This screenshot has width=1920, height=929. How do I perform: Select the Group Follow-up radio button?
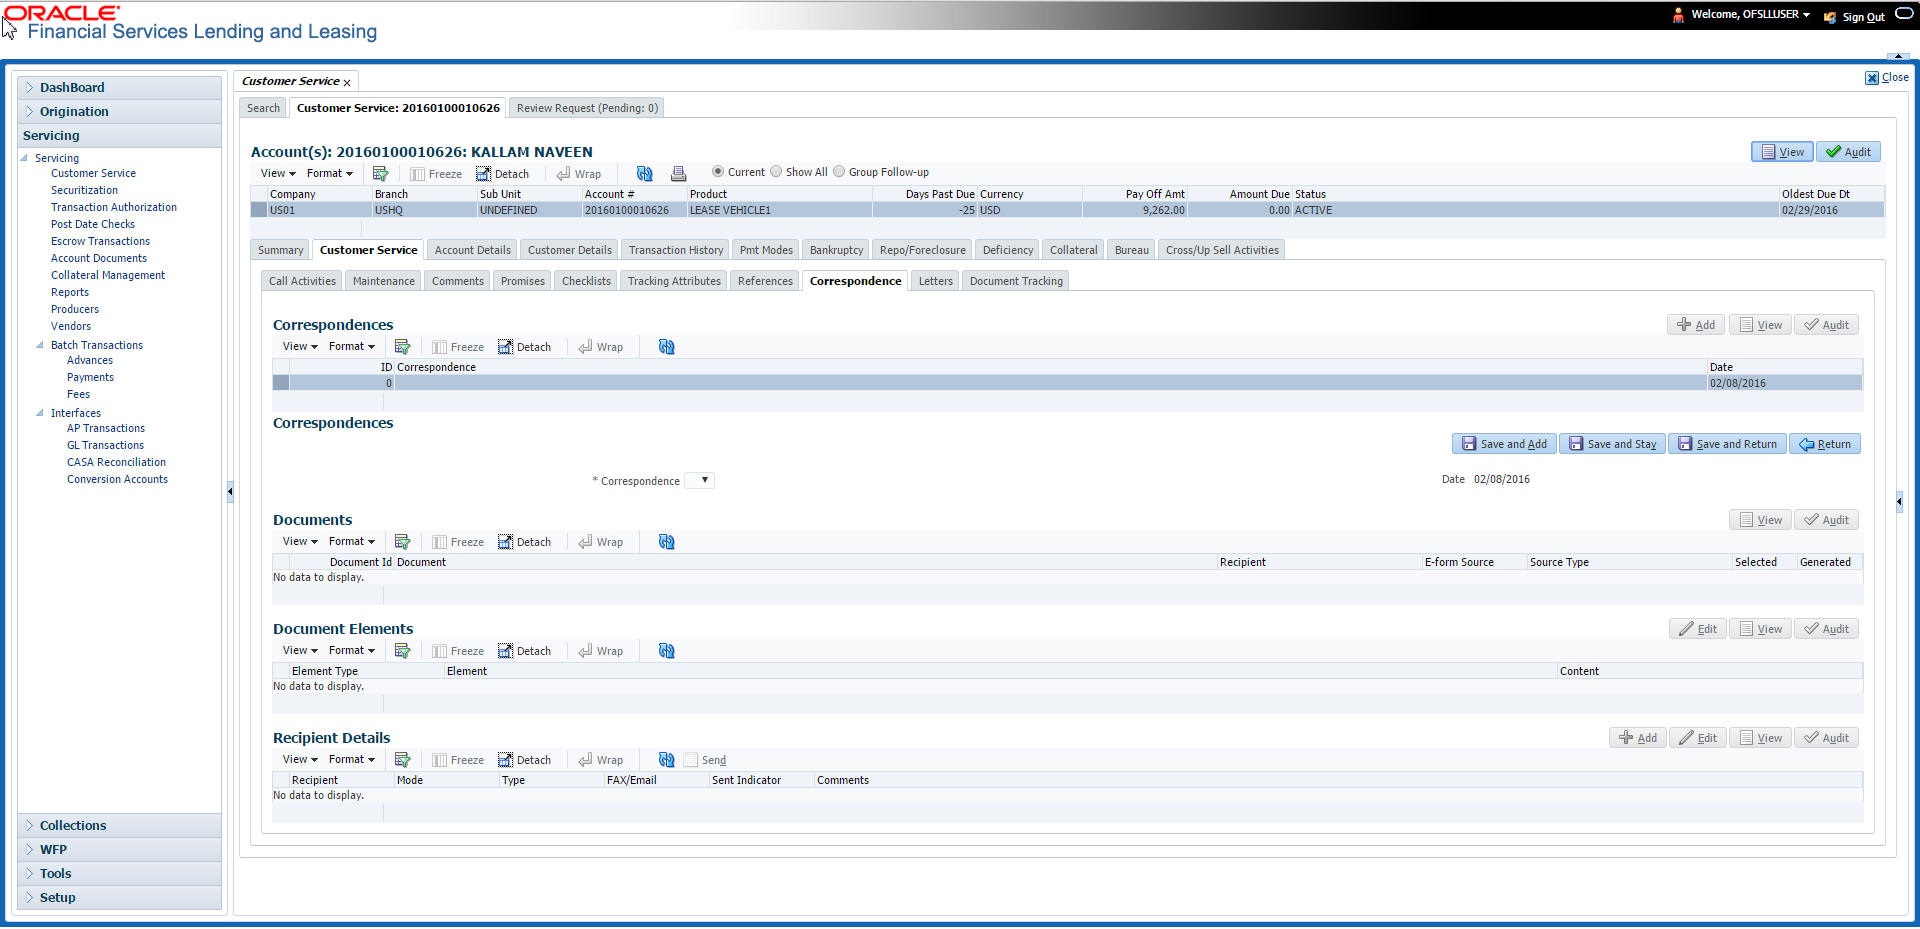pyautogui.click(x=839, y=171)
